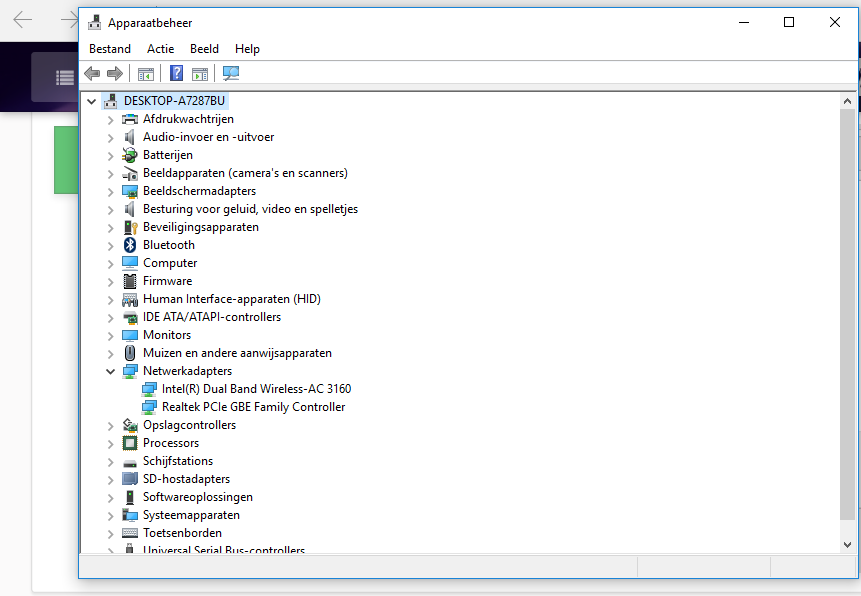Open the Help menu
Screen dimensions: 861x596
point(247,49)
